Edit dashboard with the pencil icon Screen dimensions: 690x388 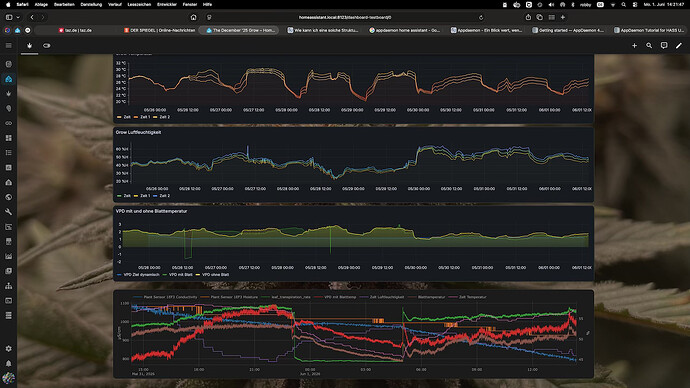click(679, 45)
